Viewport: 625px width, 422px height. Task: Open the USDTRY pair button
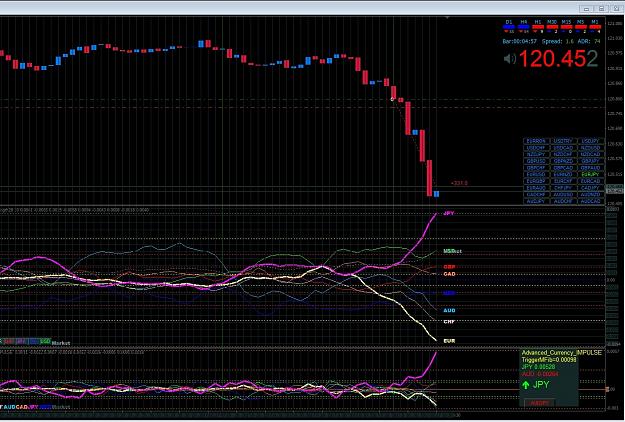pyautogui.click(x=564, y=141)
